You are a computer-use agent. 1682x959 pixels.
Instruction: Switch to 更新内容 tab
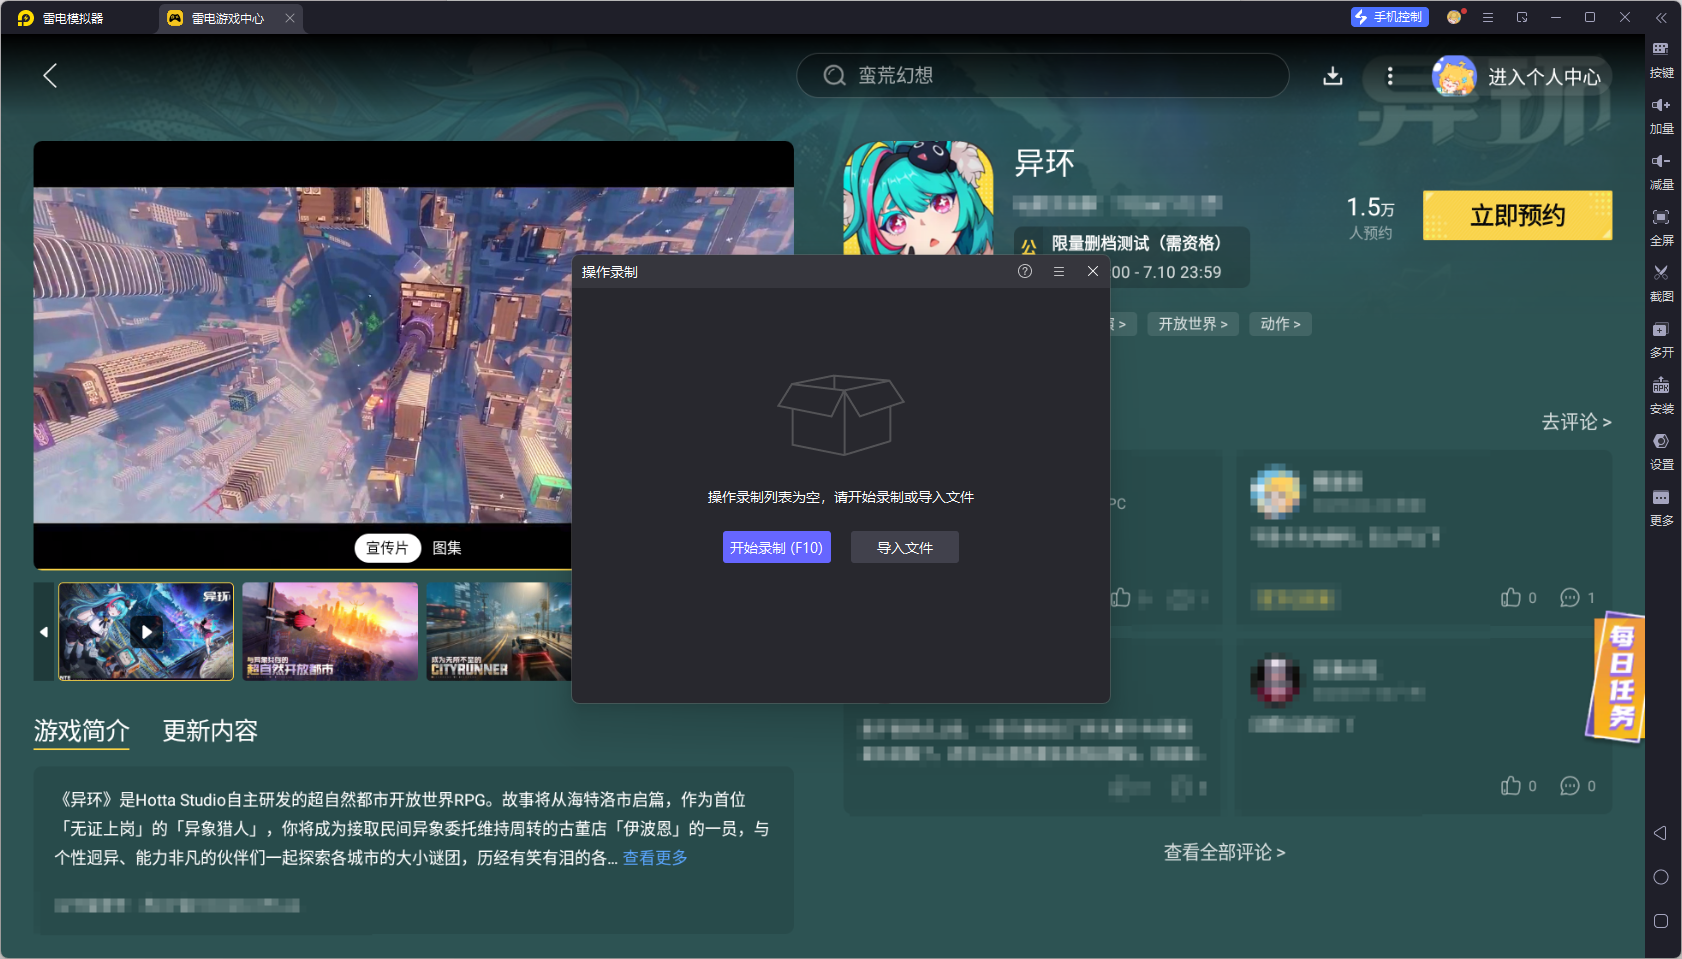coord(210,731)
